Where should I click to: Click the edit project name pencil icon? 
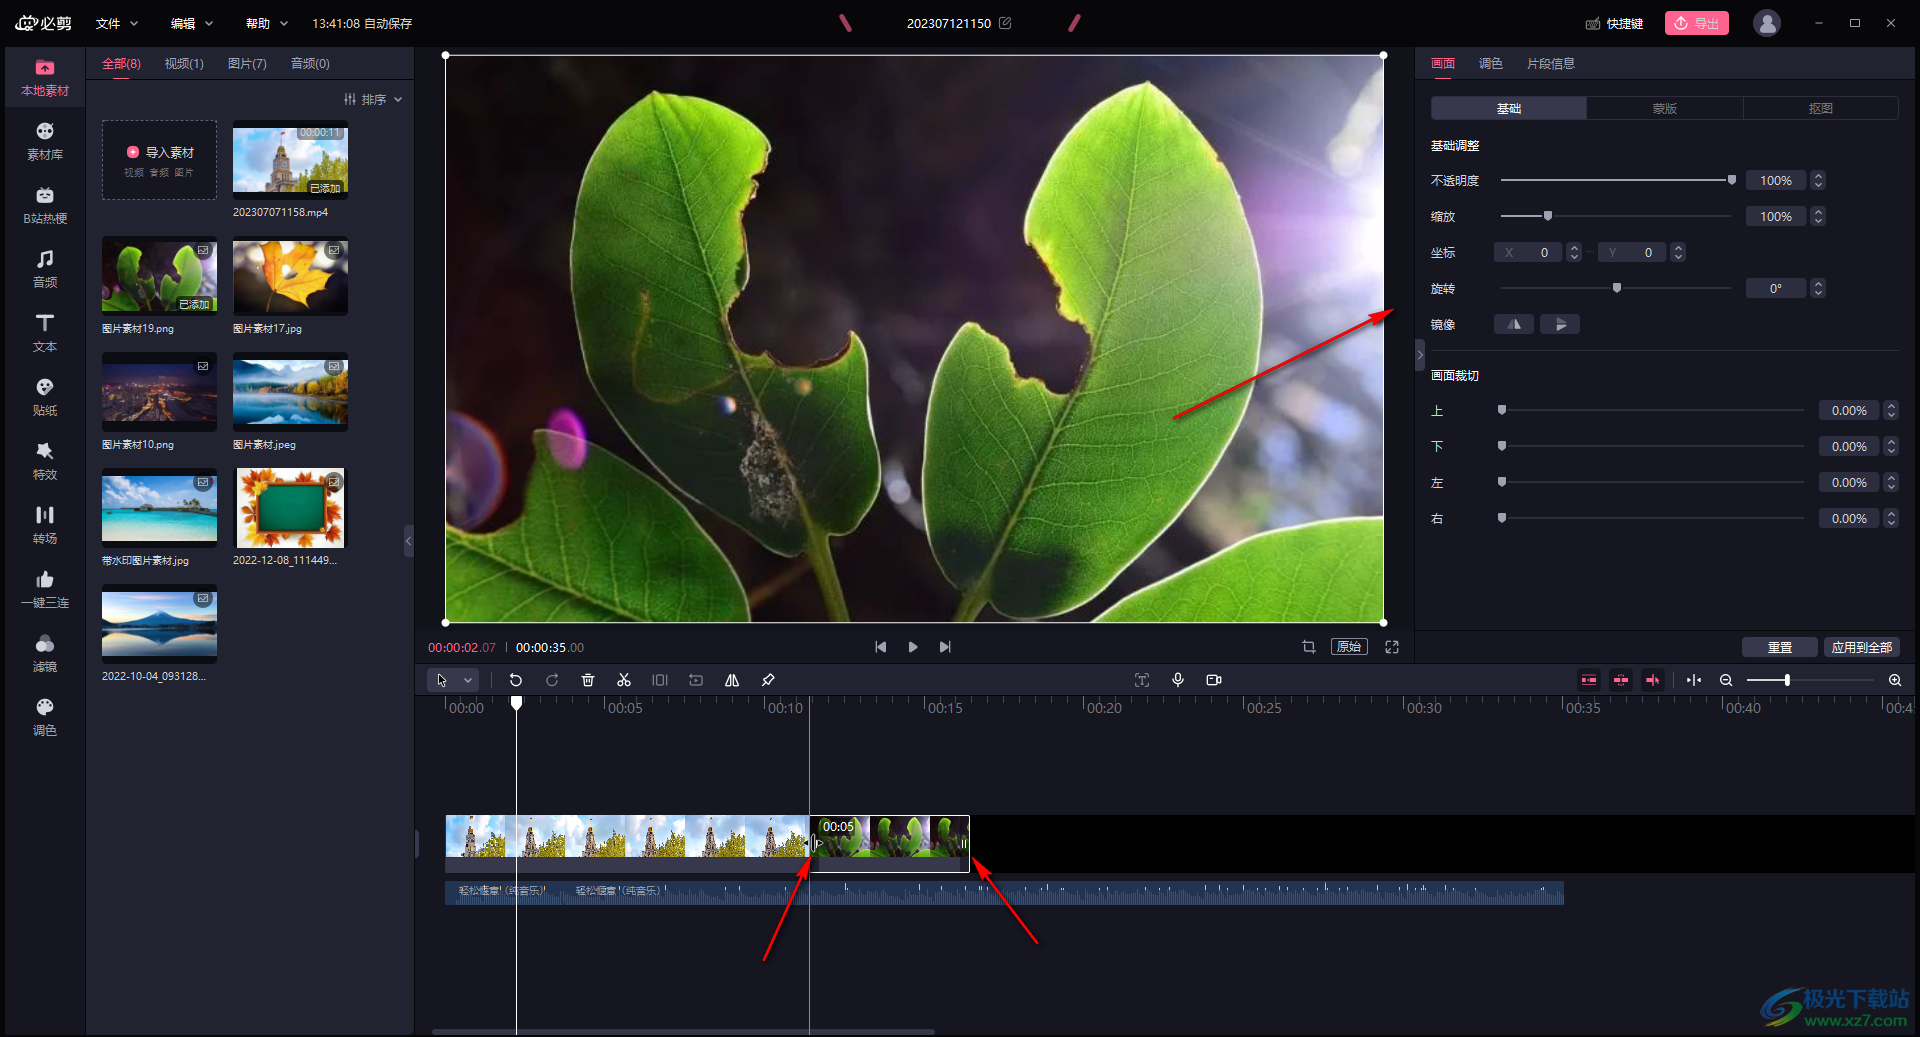[1005, 23]
